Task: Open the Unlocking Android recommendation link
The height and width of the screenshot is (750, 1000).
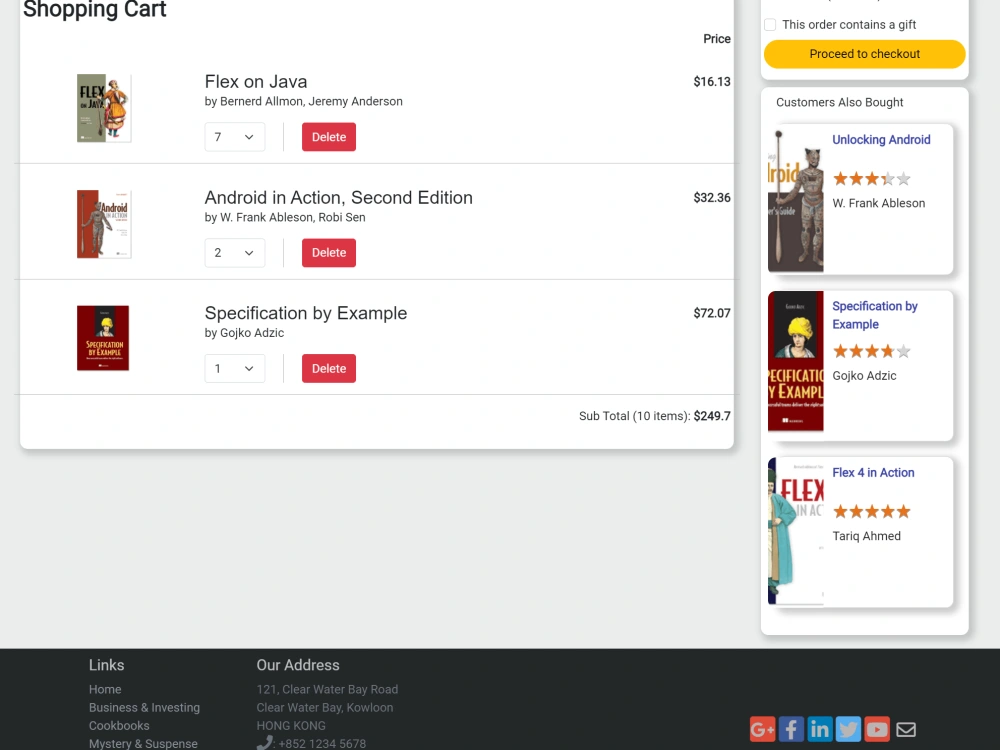Action: (x=881, y=140)
